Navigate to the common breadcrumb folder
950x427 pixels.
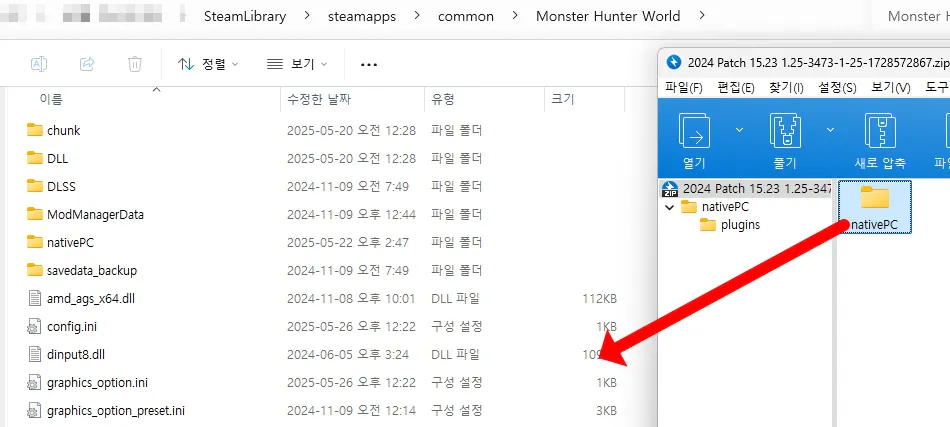(466, 16)
